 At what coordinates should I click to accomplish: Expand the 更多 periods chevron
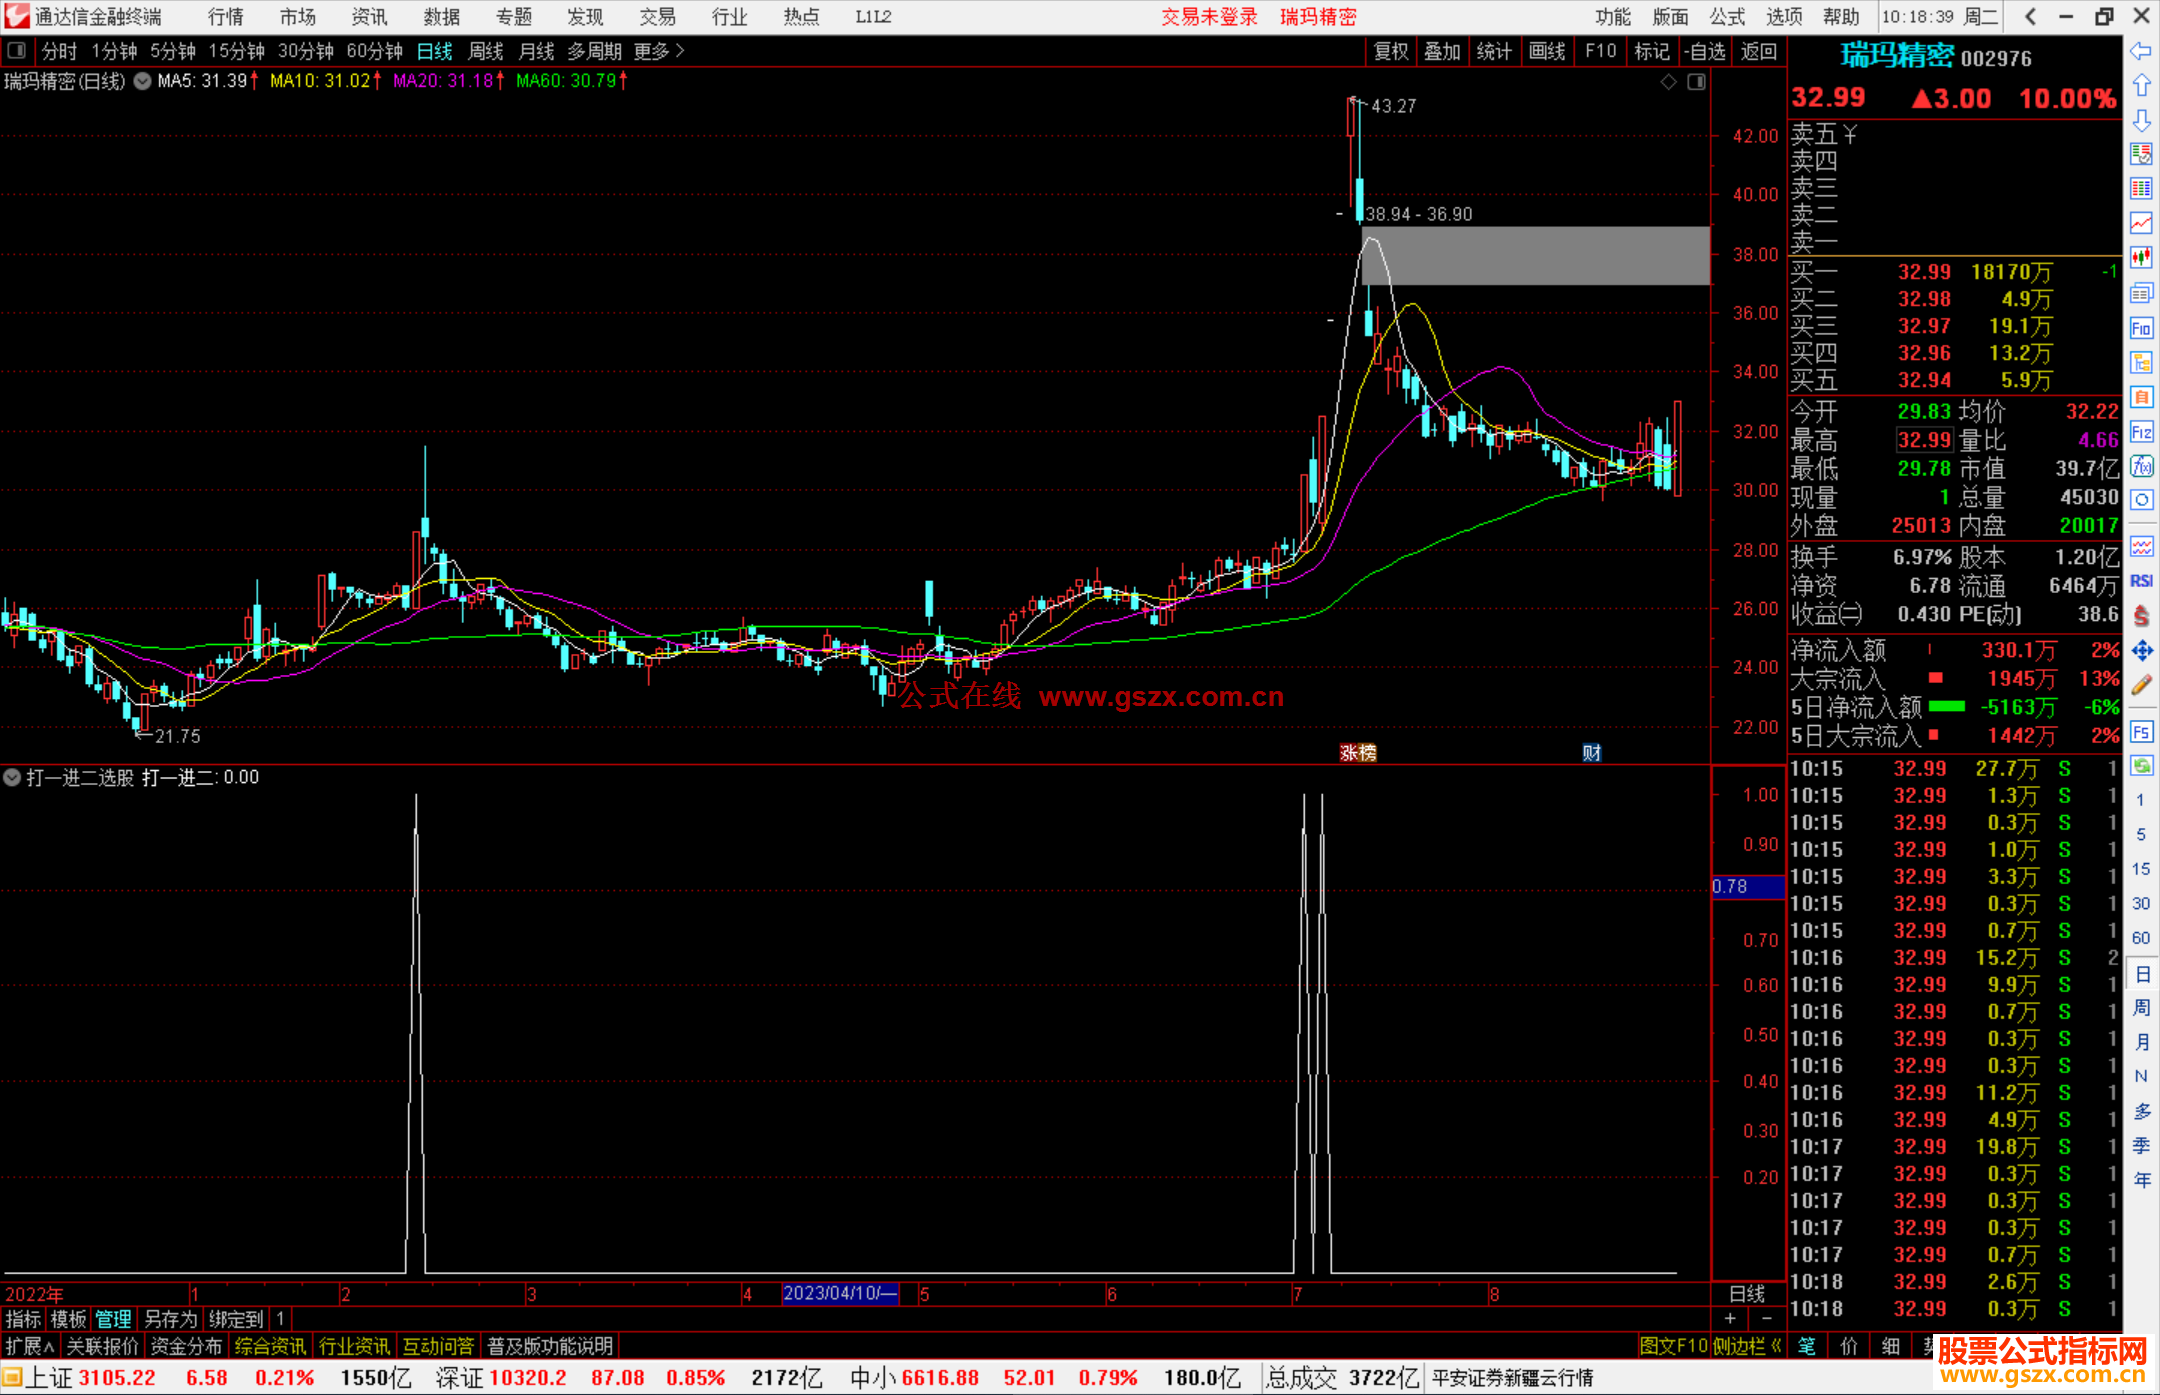coord(680,50)
